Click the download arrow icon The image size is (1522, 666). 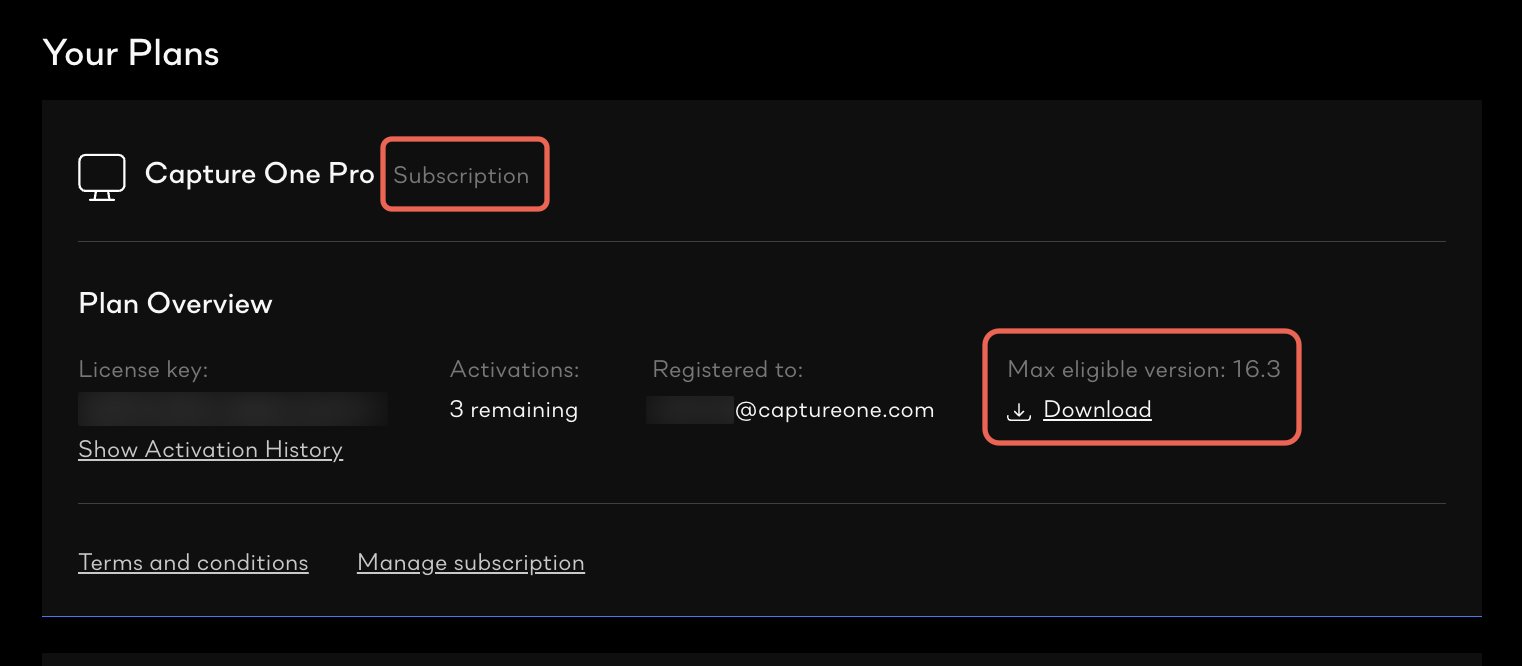(1019, 410)
